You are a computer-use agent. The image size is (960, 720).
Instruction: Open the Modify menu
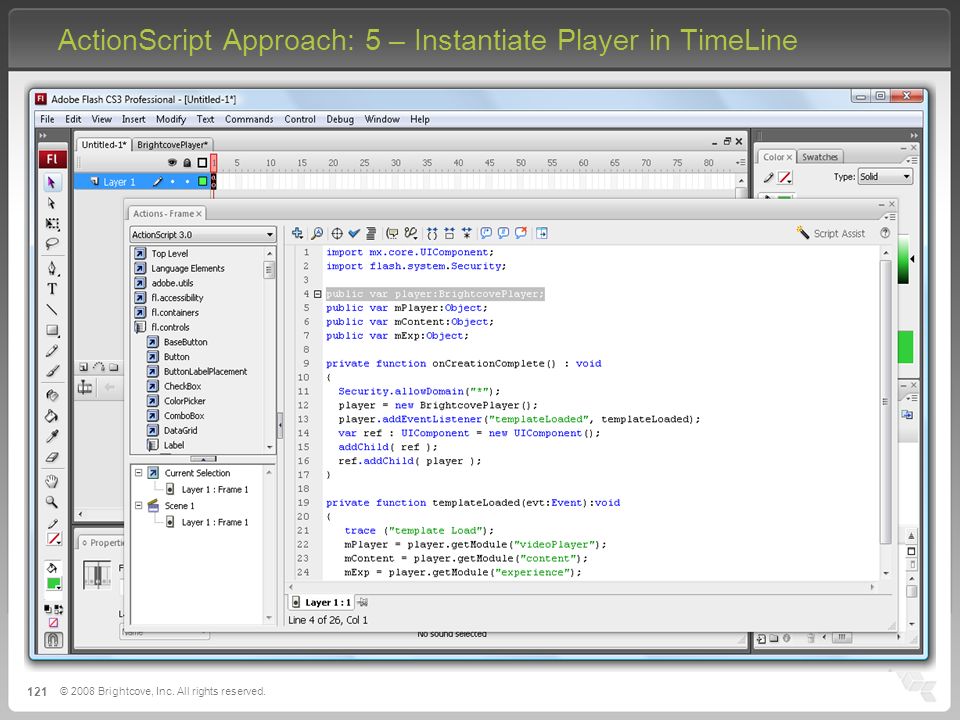171,119
